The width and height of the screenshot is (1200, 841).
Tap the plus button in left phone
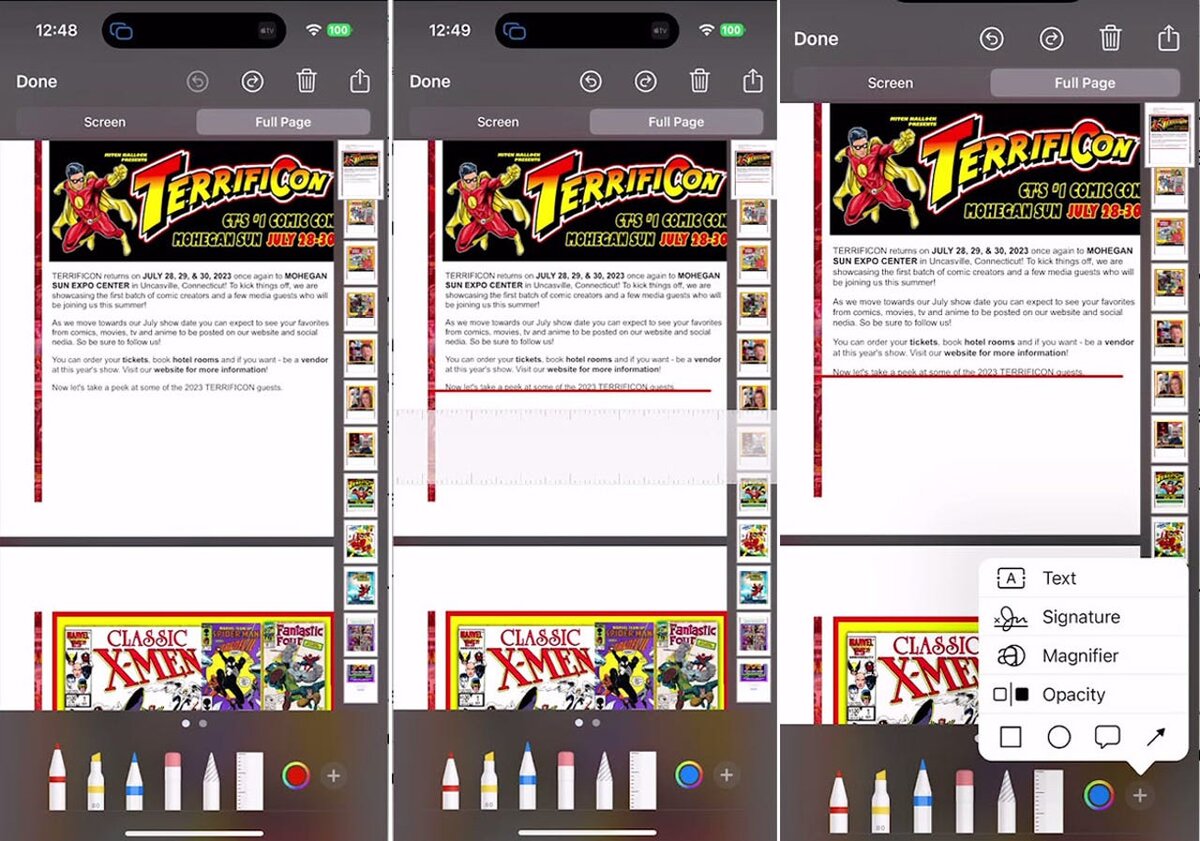pos(334,775)
